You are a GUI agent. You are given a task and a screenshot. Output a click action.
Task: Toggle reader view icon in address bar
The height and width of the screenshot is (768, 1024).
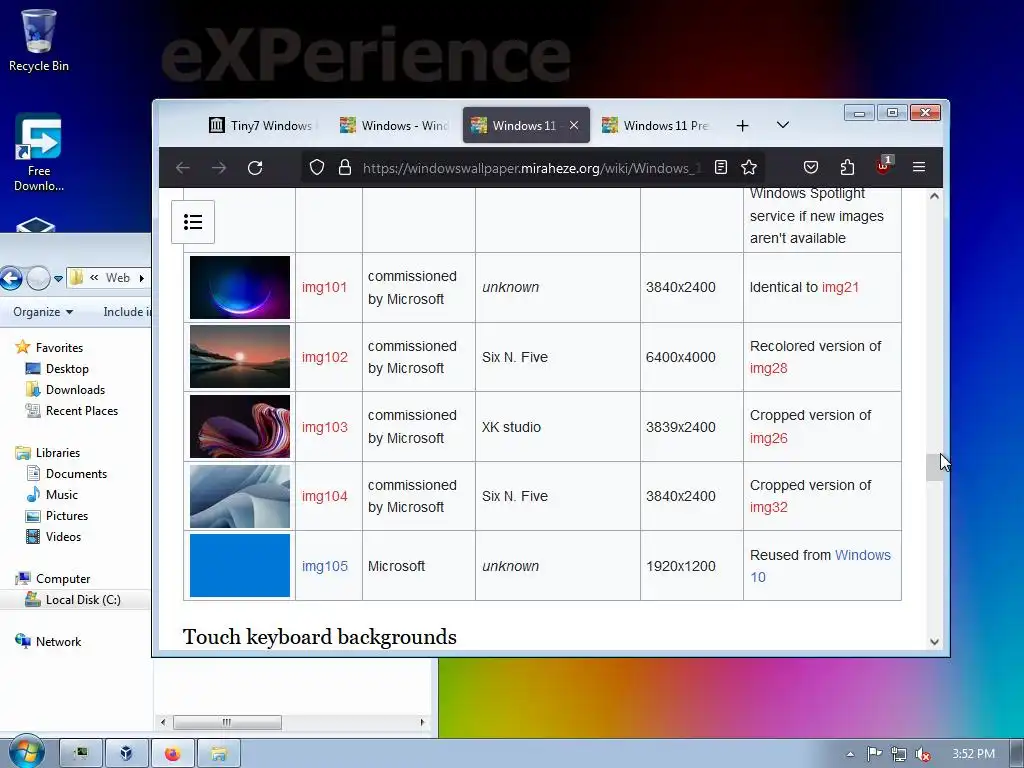point(721,168)
